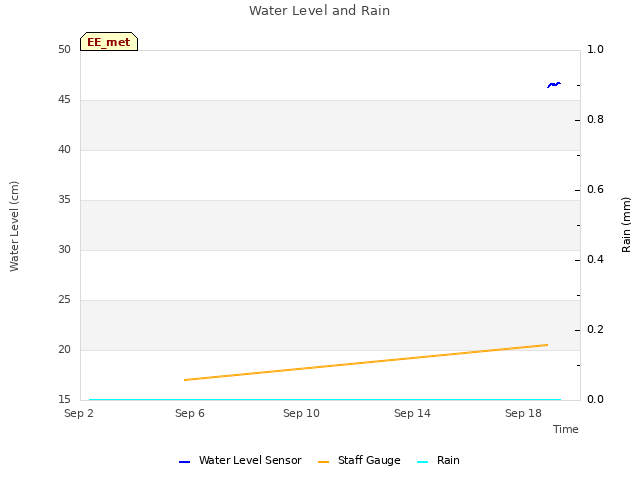The width and height of the screenshot is (640, 480).
Task: Click the 0.4 tick on Rain axis
Action: click(x=595, y=260)
